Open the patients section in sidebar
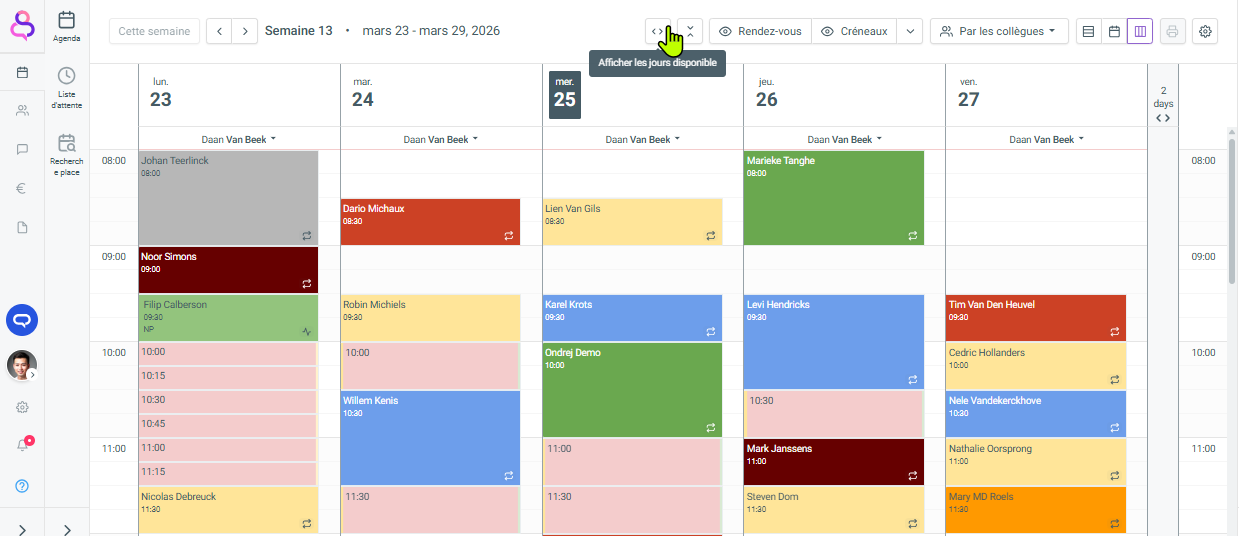Screen dimensions: 1239x536 click(x=22, y=110)
